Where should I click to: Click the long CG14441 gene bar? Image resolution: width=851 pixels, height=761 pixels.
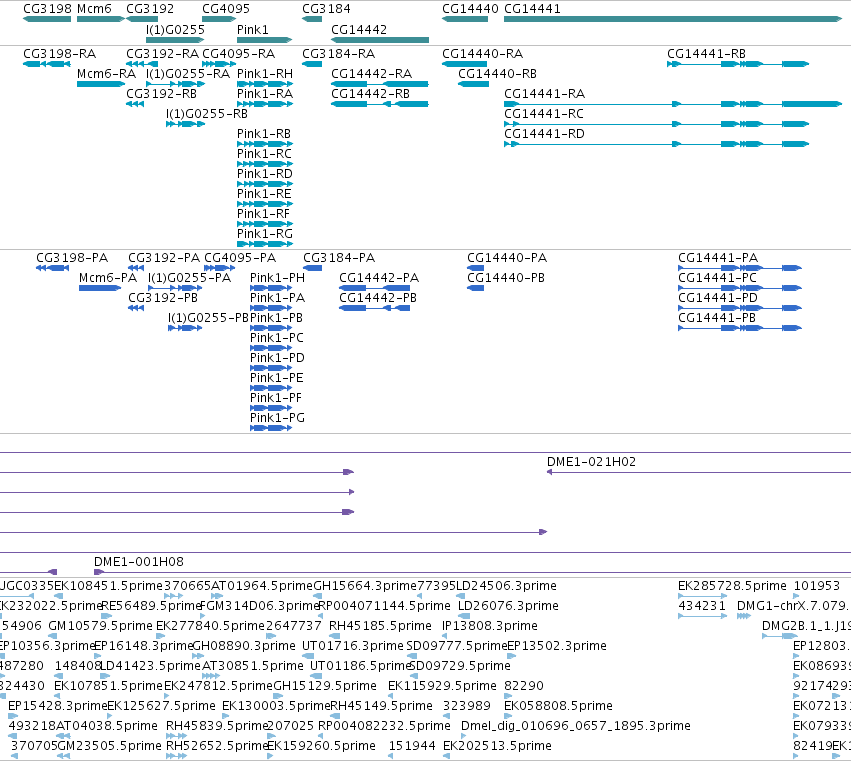(x=673, y=19)
